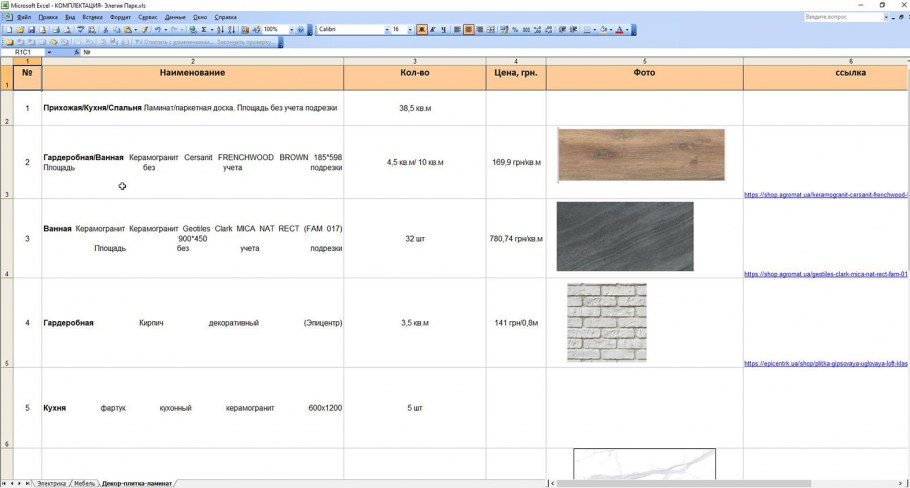Click the Print icon in the standard toolbar
This screenshot has height=488, width=910.
point(56,29)
